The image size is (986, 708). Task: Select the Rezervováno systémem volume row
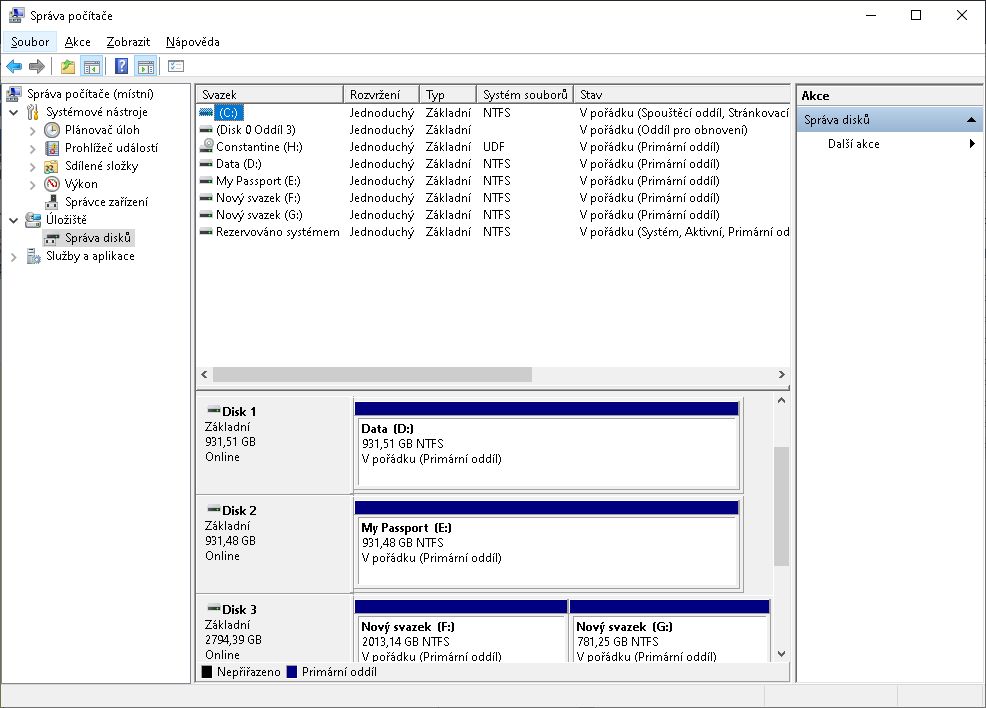(494, 231)
